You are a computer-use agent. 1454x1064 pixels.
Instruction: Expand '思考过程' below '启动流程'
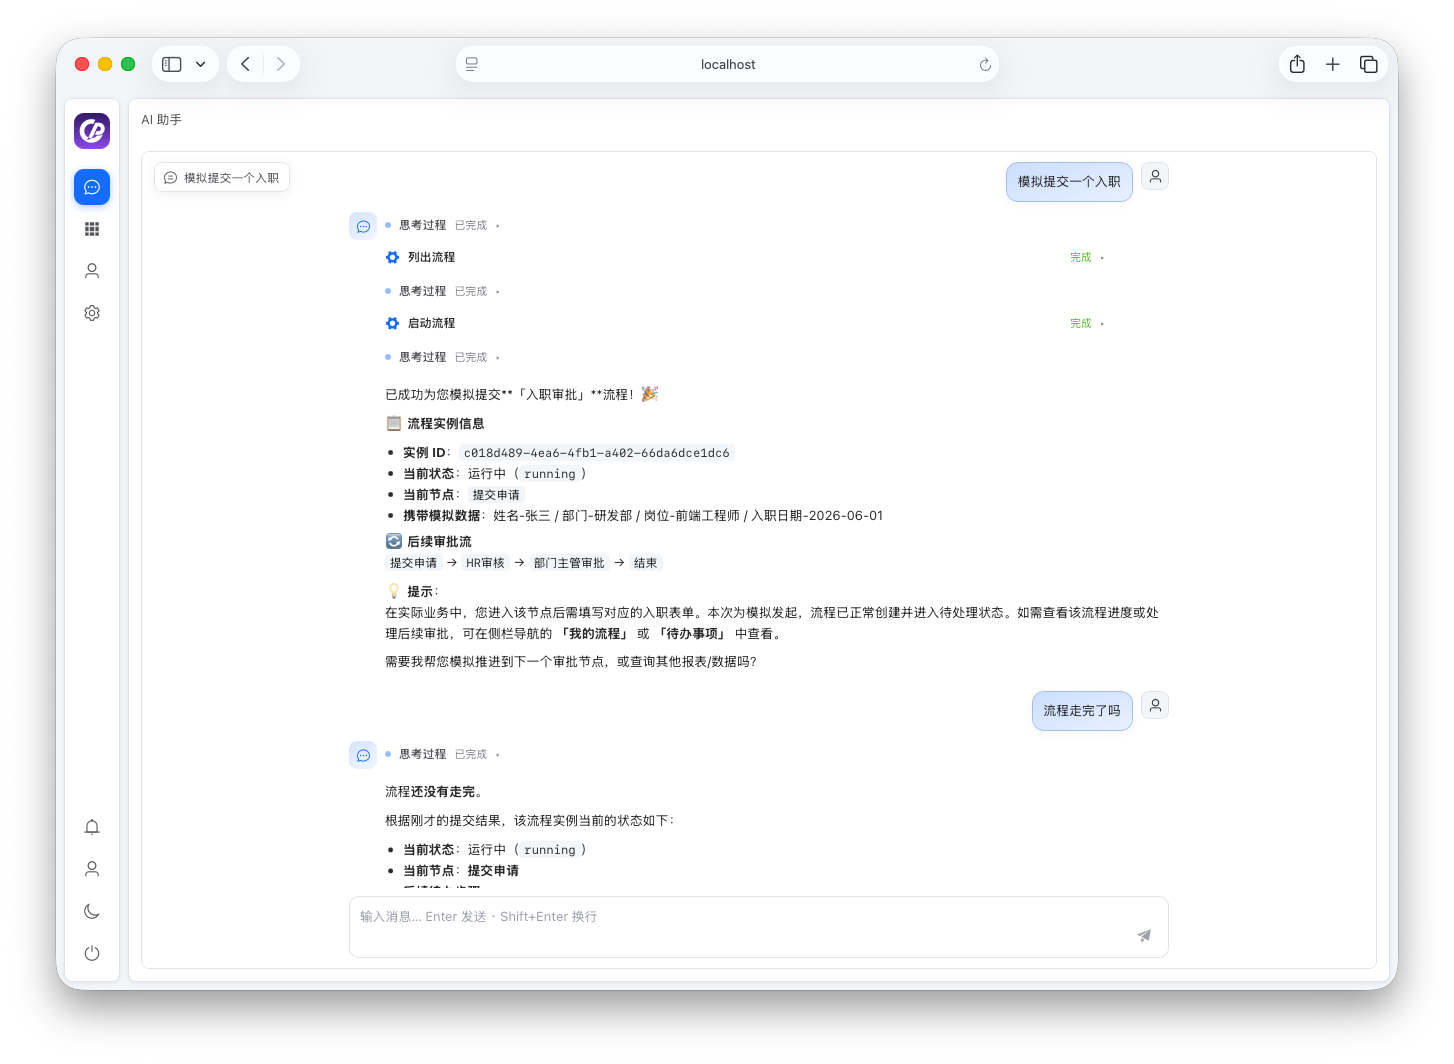click(443, 357)
